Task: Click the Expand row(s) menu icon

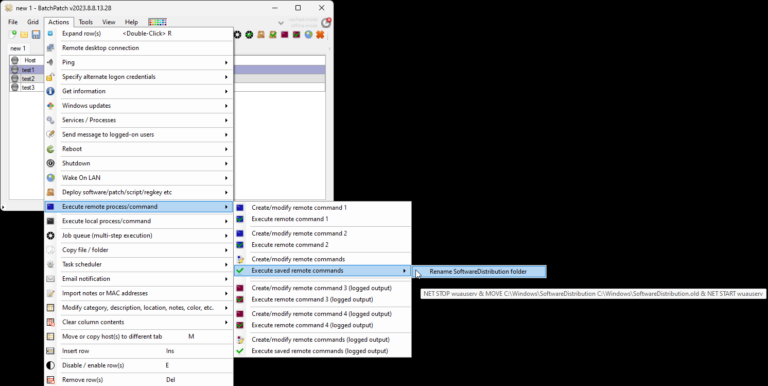Action: tap(50, 33)
